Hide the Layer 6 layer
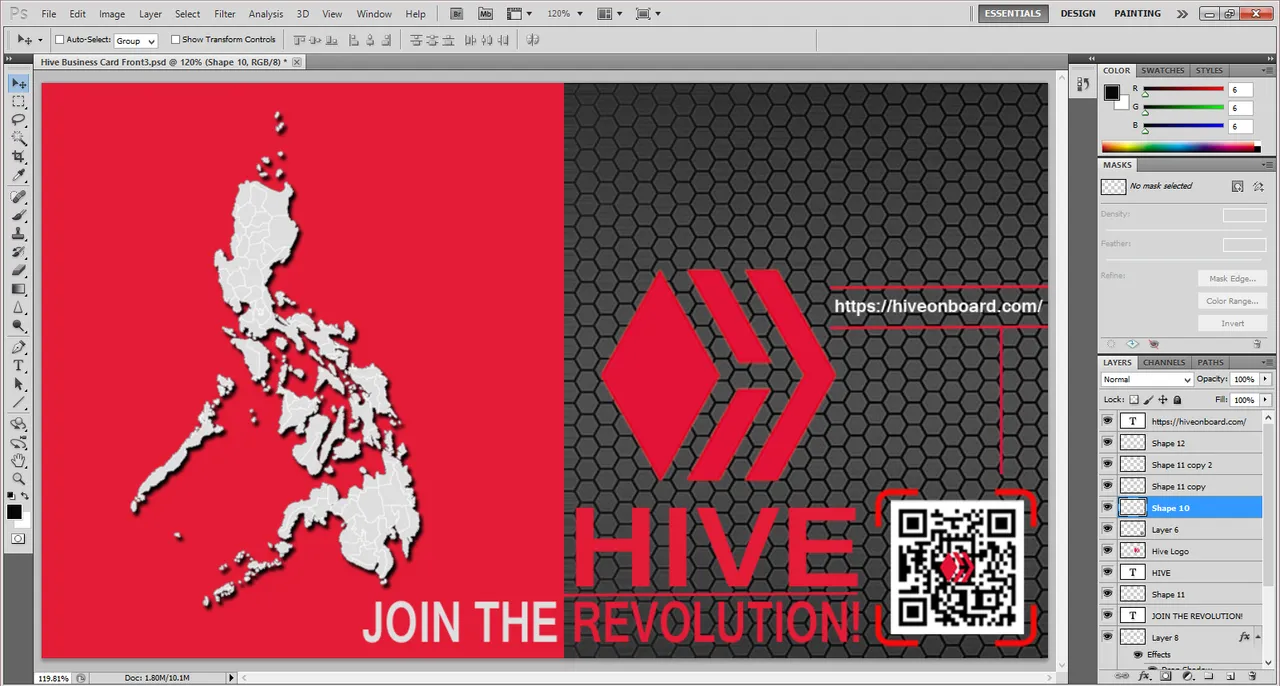The image size is (1280, 686). (1107, 530)
